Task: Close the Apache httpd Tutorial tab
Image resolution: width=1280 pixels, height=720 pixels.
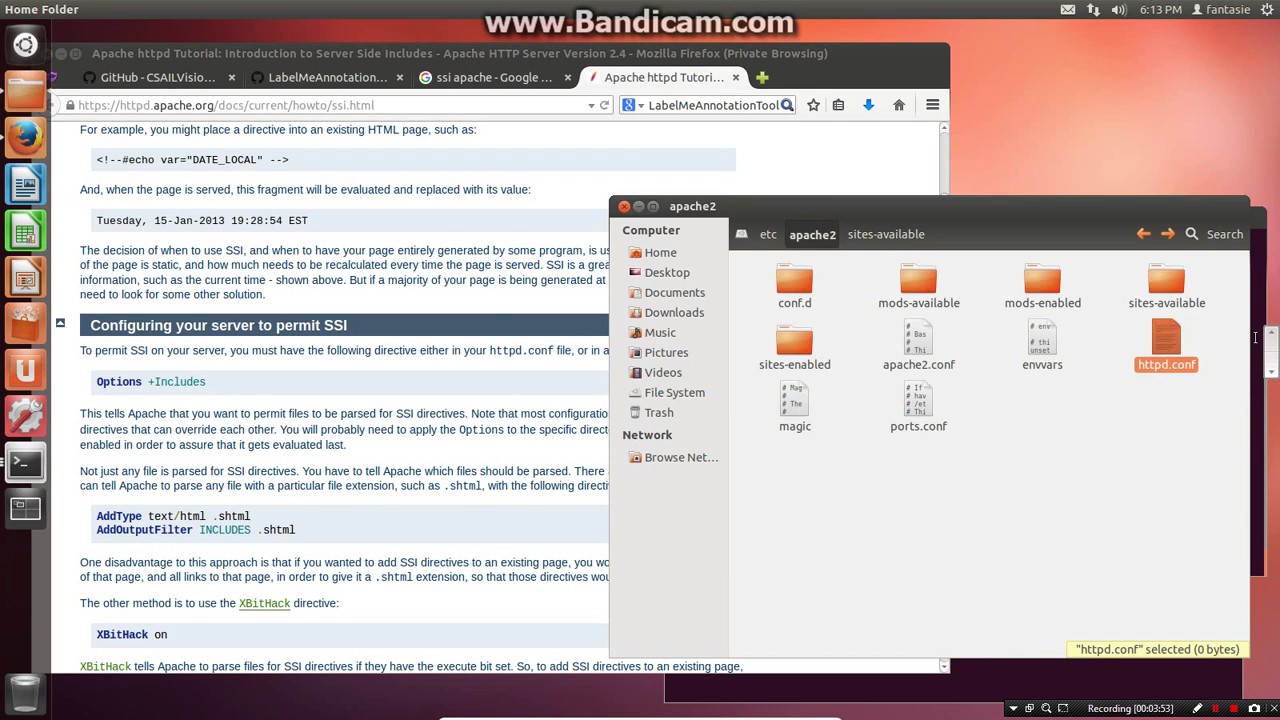Action: tap(736, 77)
